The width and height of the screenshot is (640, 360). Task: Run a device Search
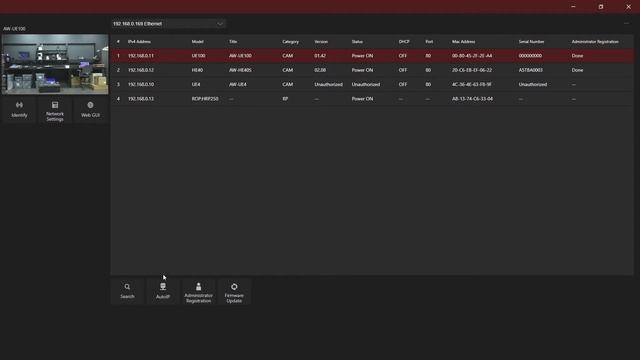click(127, 291)
